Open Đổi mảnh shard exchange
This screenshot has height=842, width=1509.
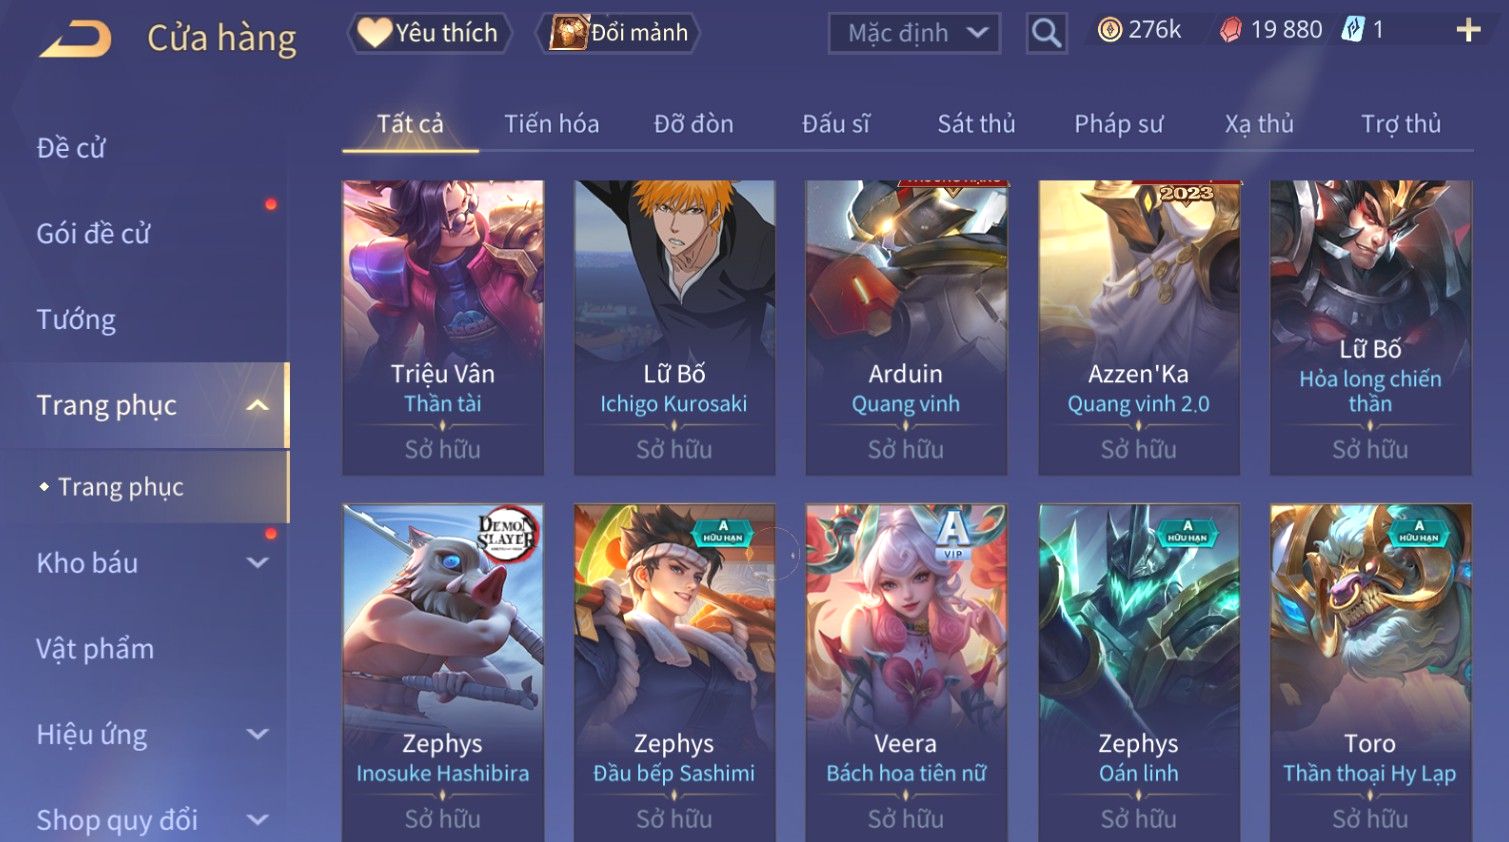coord(618,33)
